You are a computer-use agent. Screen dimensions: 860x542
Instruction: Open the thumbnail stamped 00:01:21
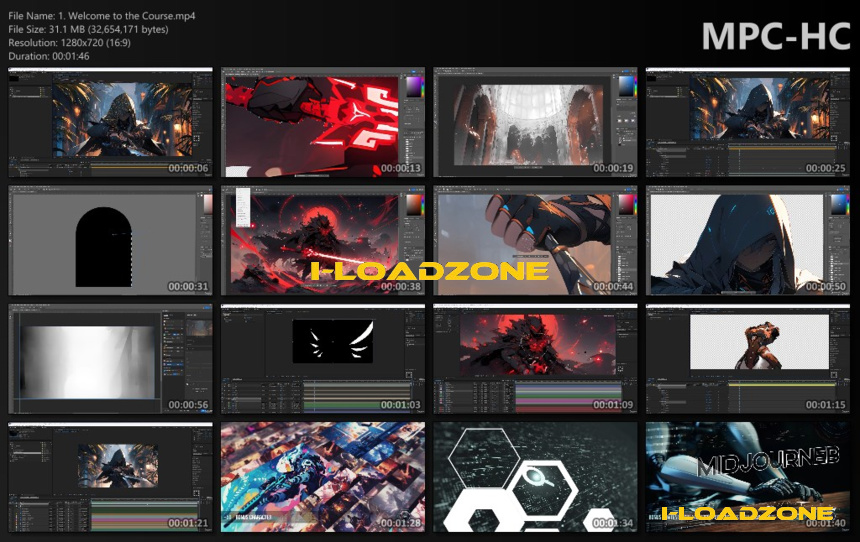(110, 477)
